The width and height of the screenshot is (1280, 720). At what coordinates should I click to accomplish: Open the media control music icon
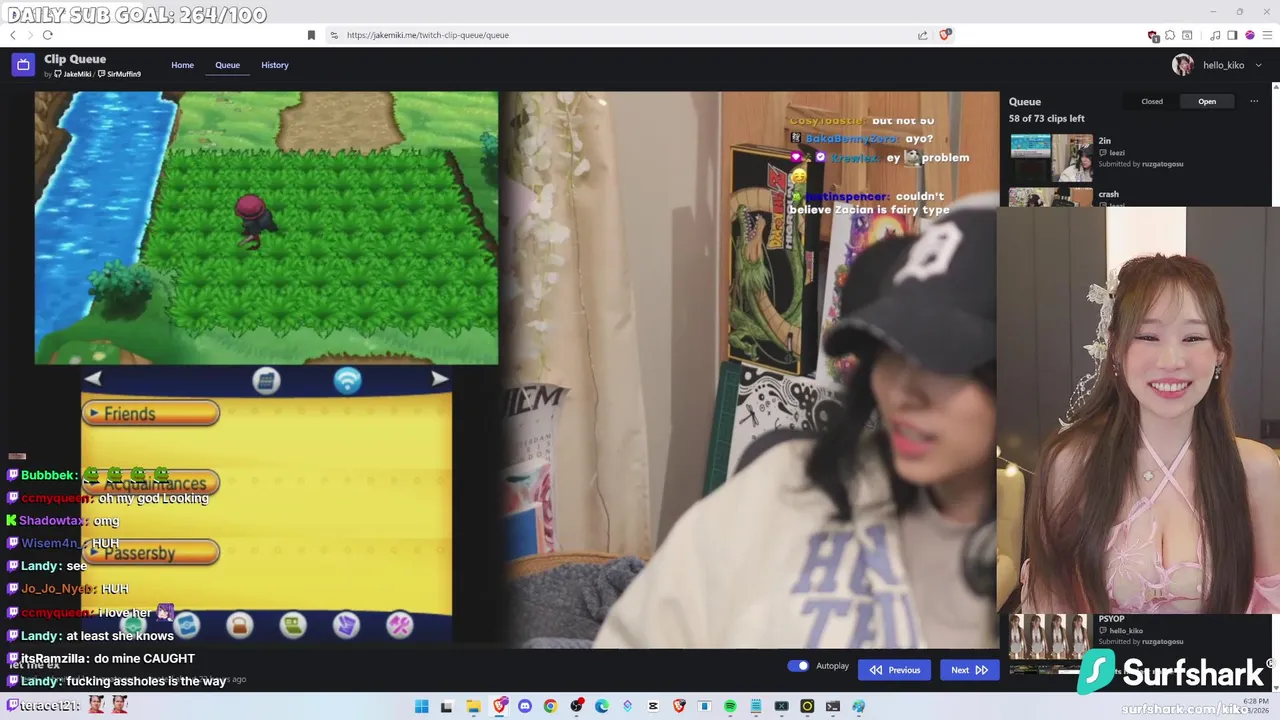pyautogui.click(x=1215, y=35)
